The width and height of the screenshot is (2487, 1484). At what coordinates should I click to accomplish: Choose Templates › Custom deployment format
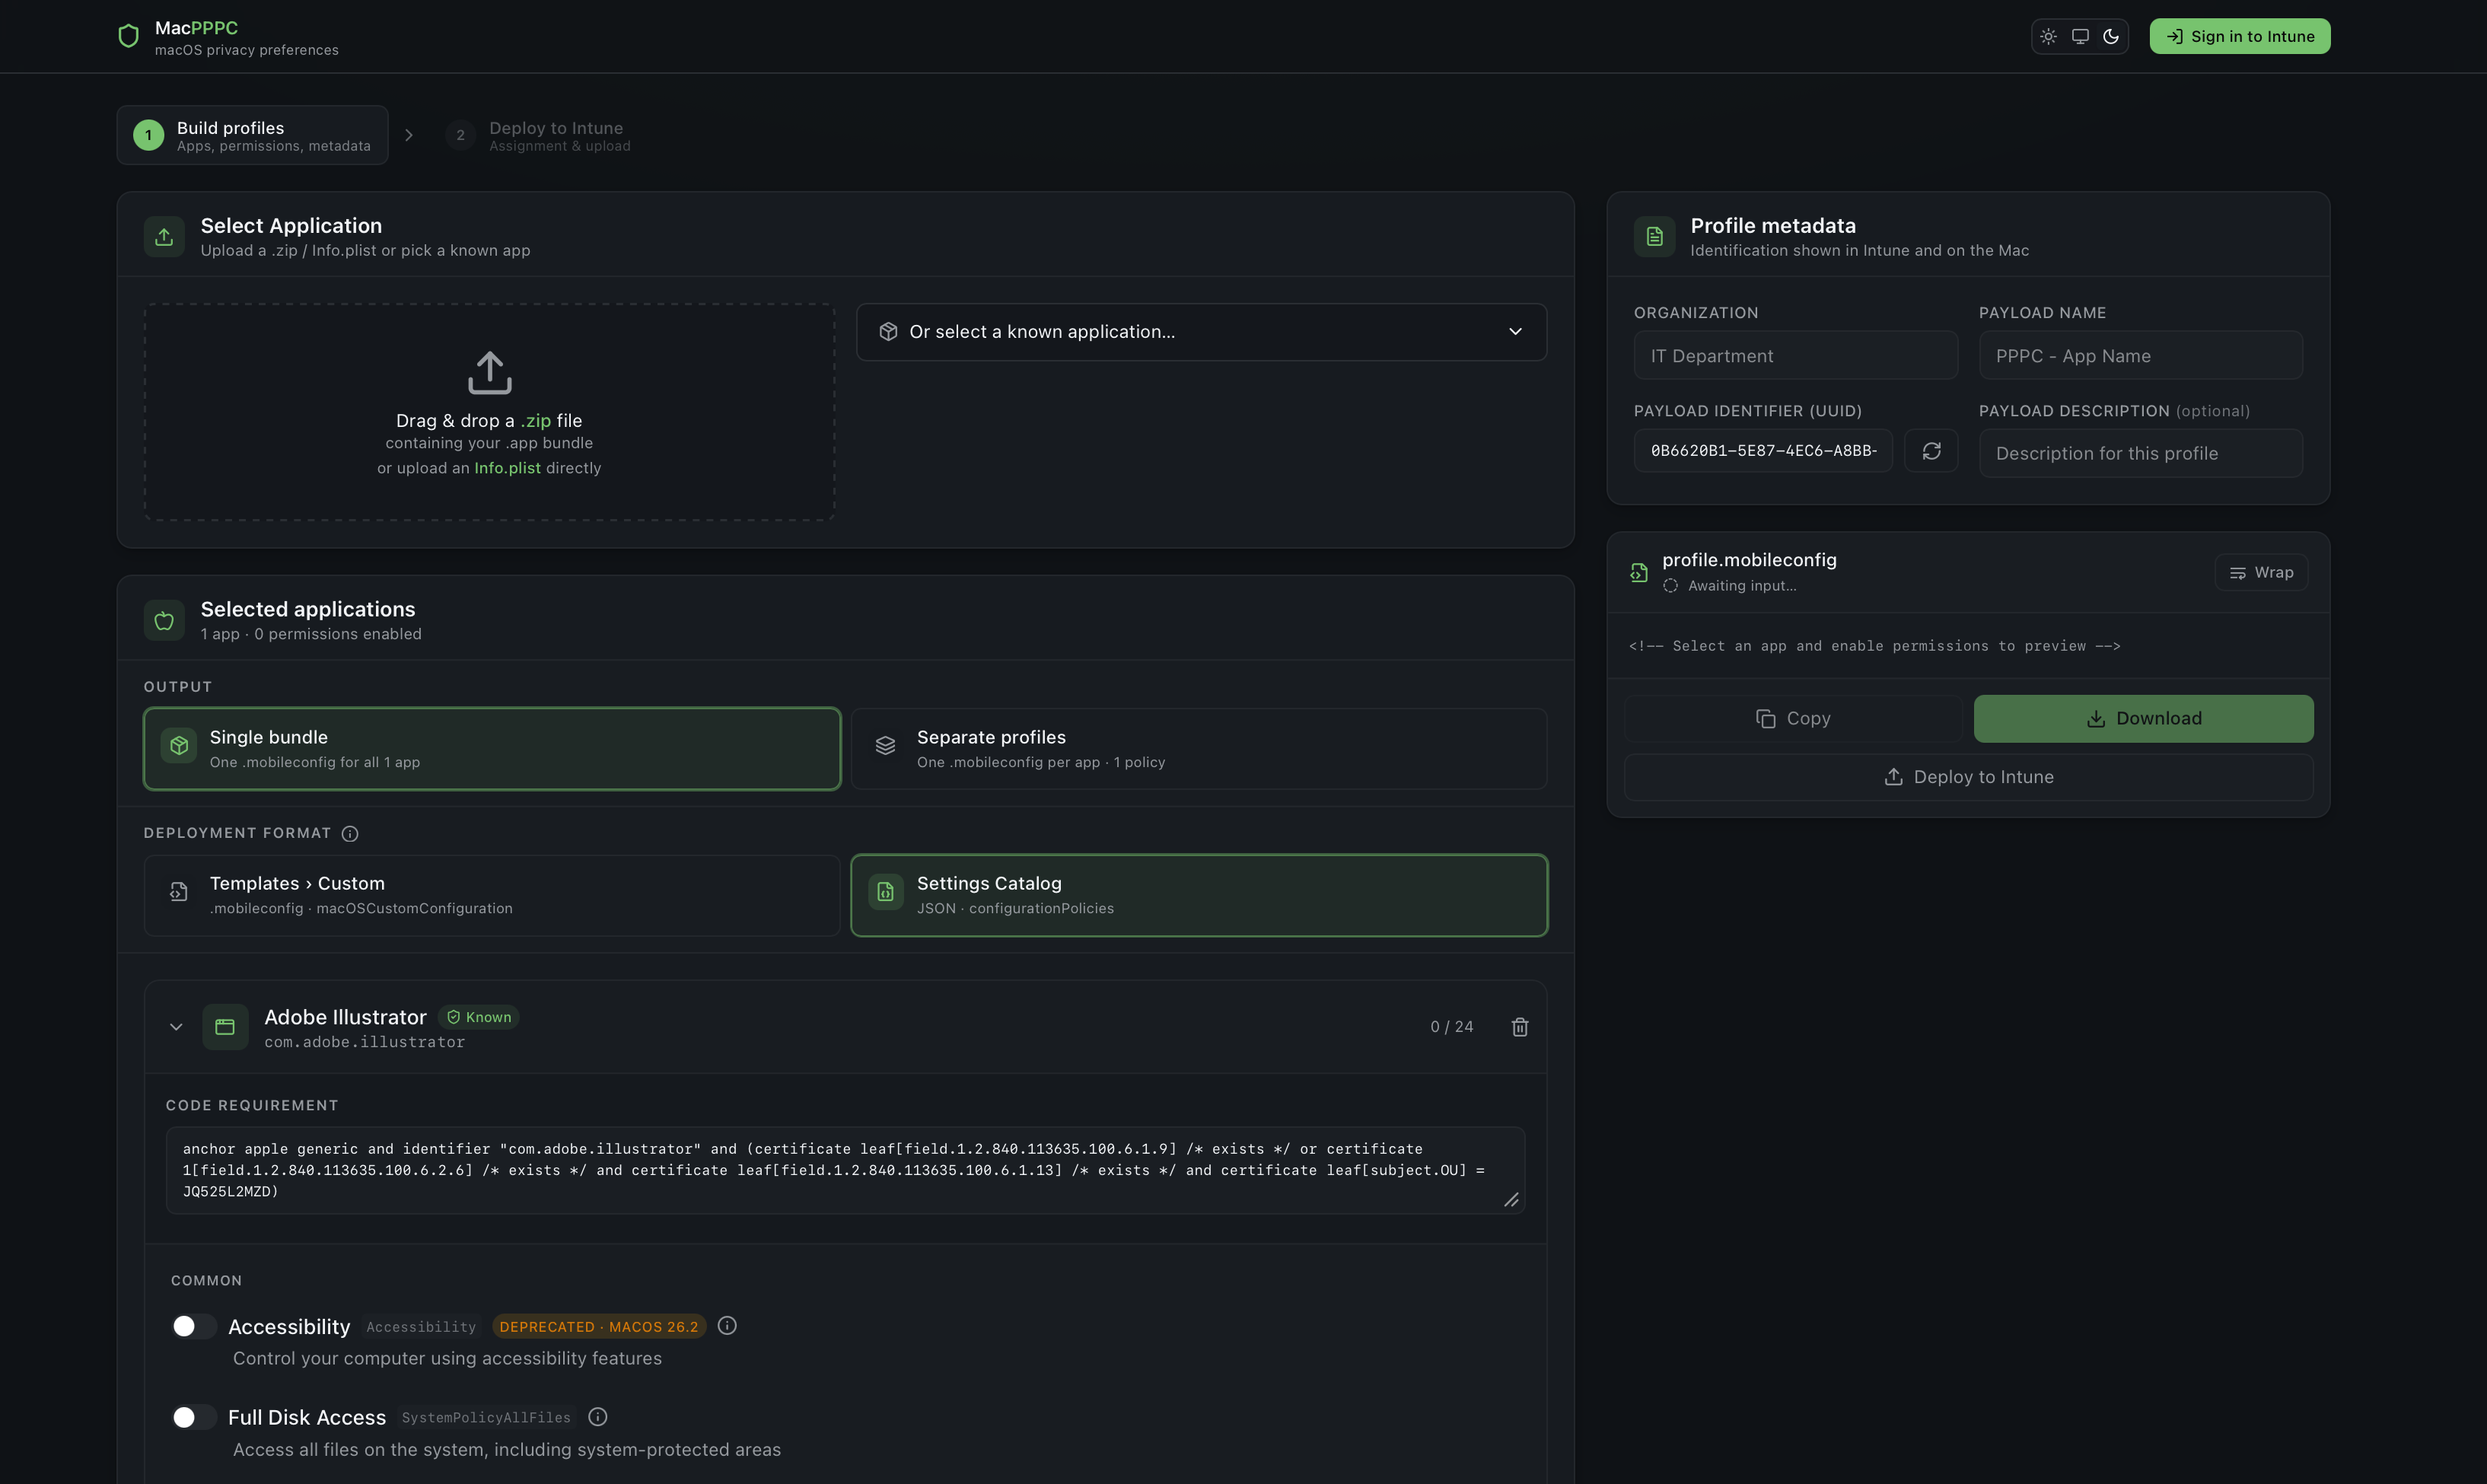492,895
